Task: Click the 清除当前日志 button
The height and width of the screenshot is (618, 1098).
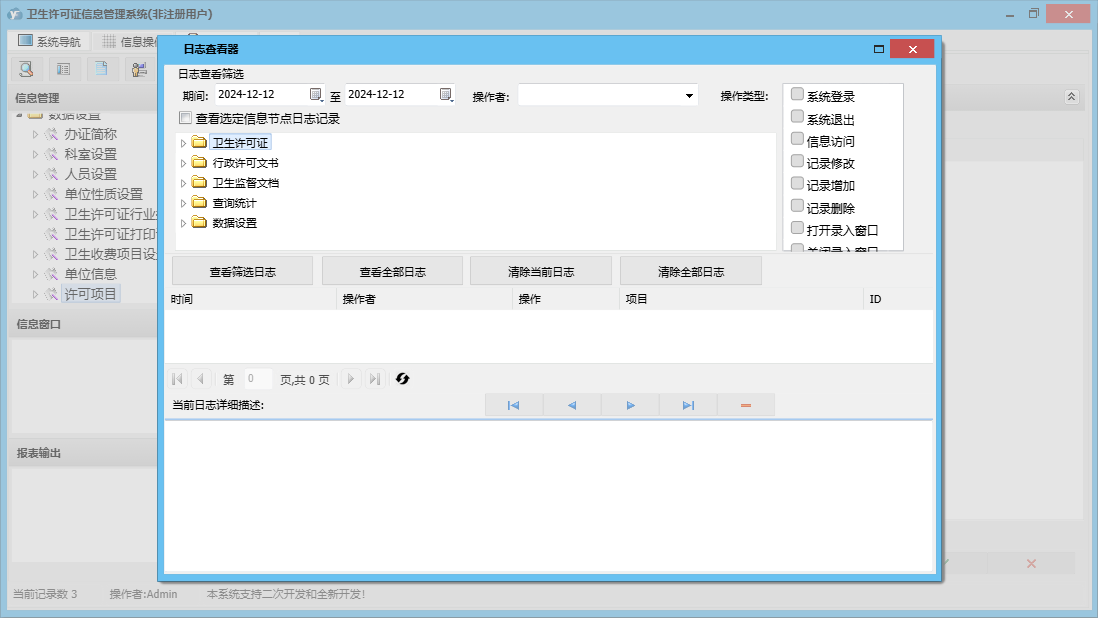Action: point(541,272)
